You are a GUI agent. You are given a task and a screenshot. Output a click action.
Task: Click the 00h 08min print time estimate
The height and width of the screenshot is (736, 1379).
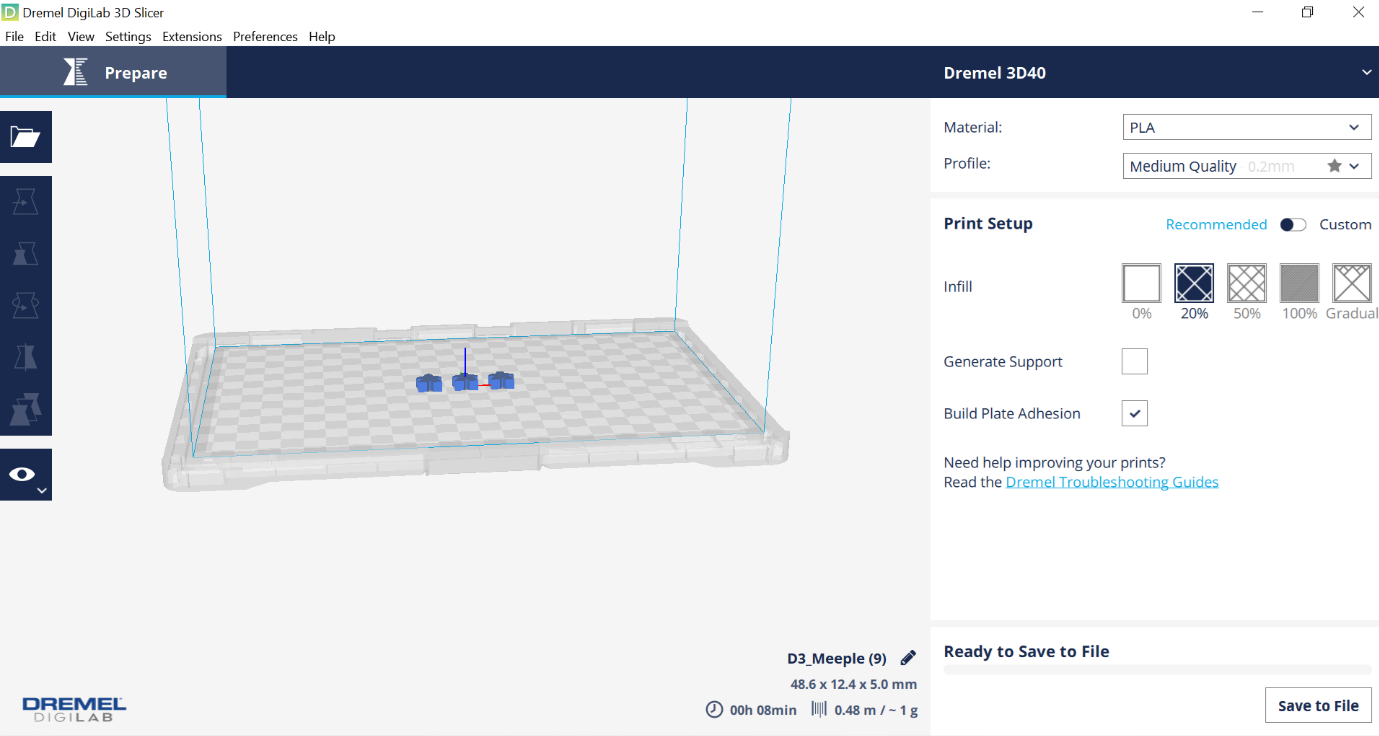(763, 710)
